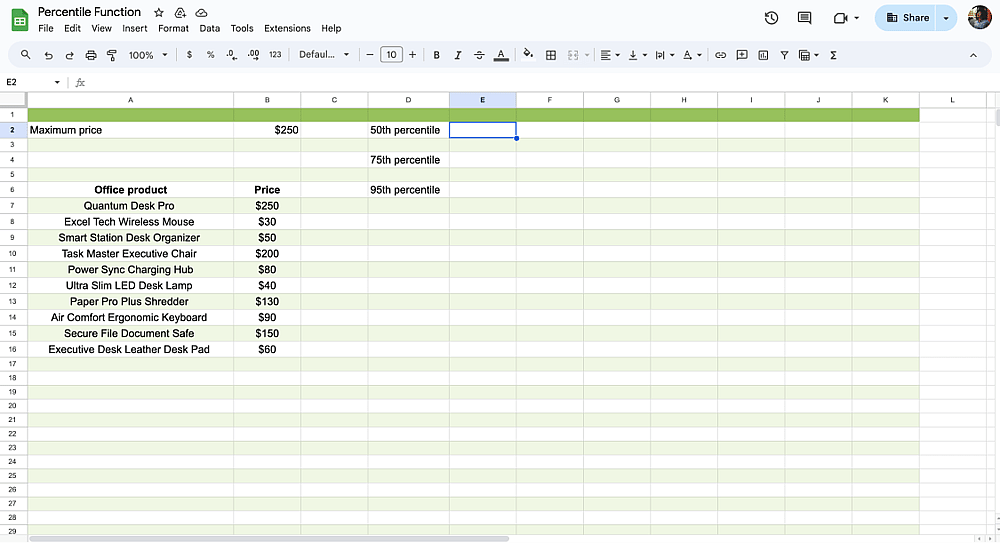Print the spreadsheet
Image resolution: width=1000 pixels, height=543 pixels.
(x=91, y=56)
